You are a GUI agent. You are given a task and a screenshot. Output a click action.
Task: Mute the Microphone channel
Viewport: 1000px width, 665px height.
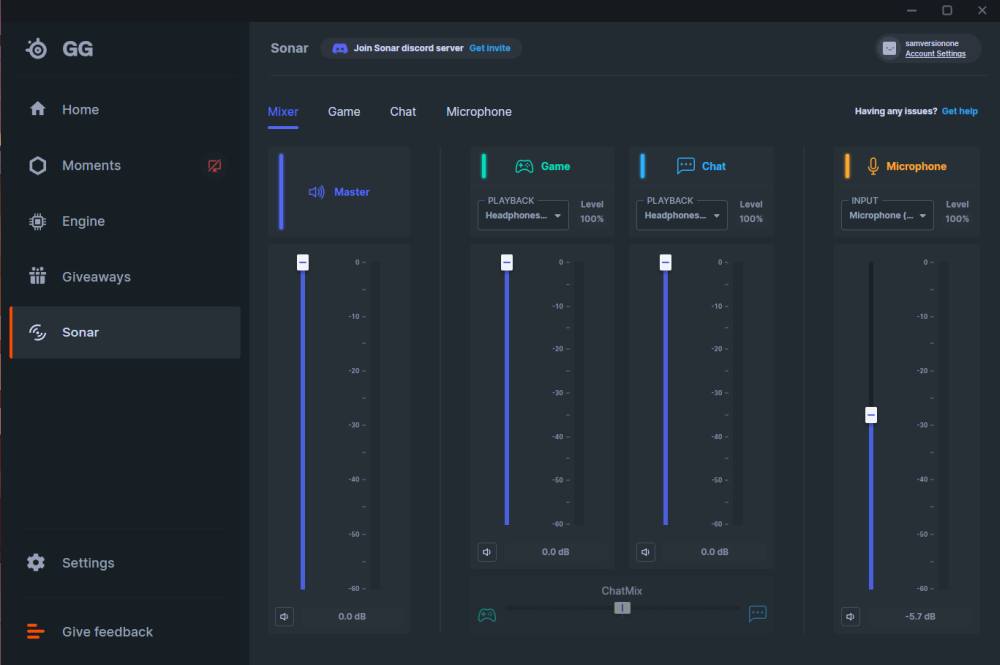[851, 617]
